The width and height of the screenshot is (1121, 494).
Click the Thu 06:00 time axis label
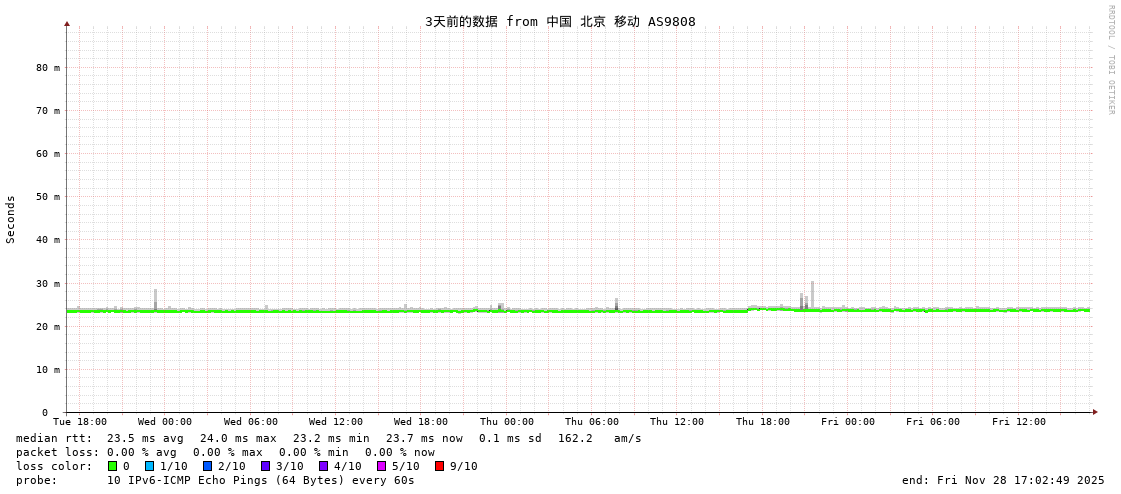point(592,422)
